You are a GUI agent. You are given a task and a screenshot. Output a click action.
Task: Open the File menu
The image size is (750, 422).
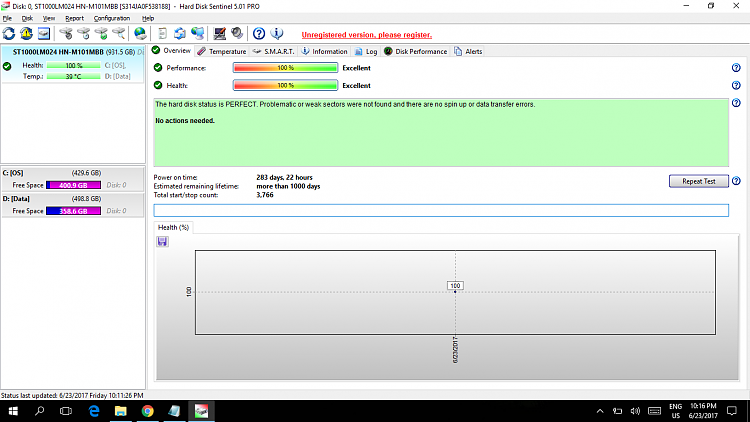[7, 18]
